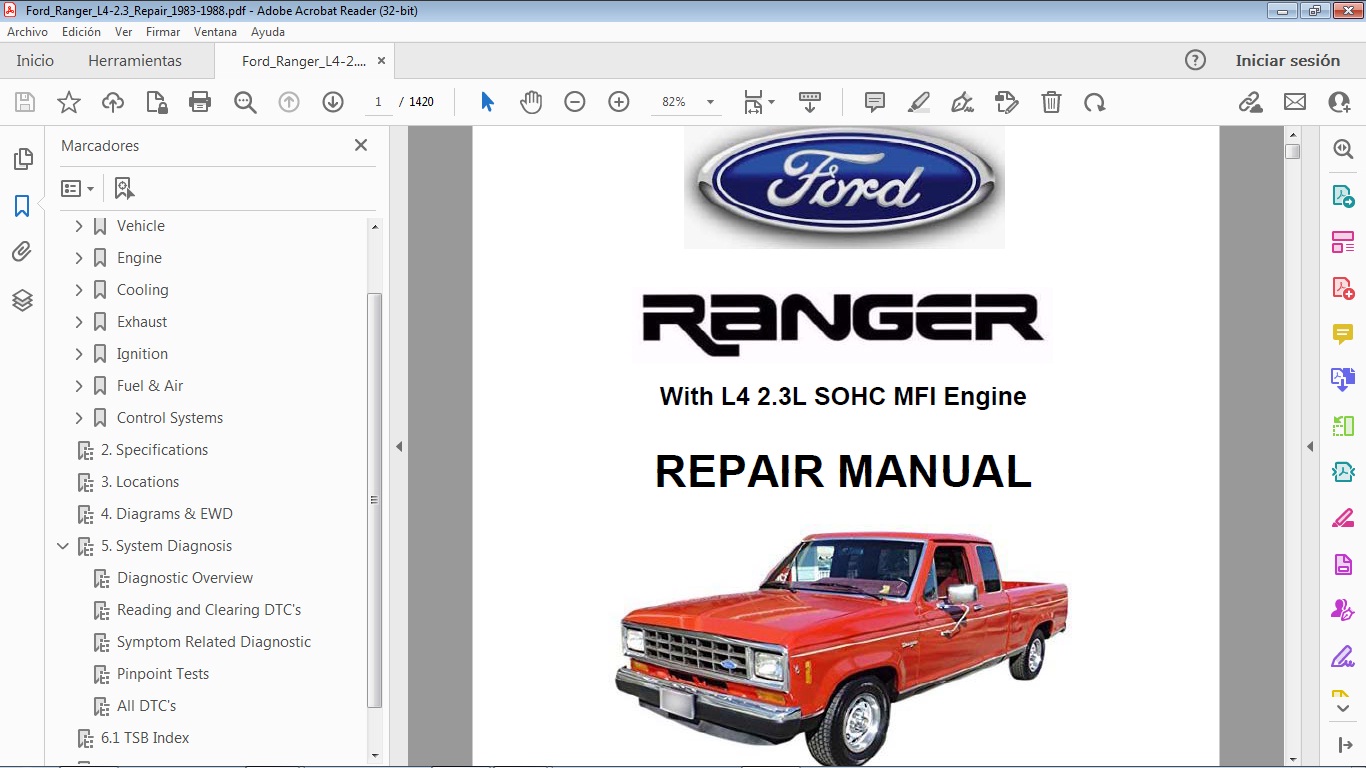Open the Layers panel in the left sidebar

22,300
